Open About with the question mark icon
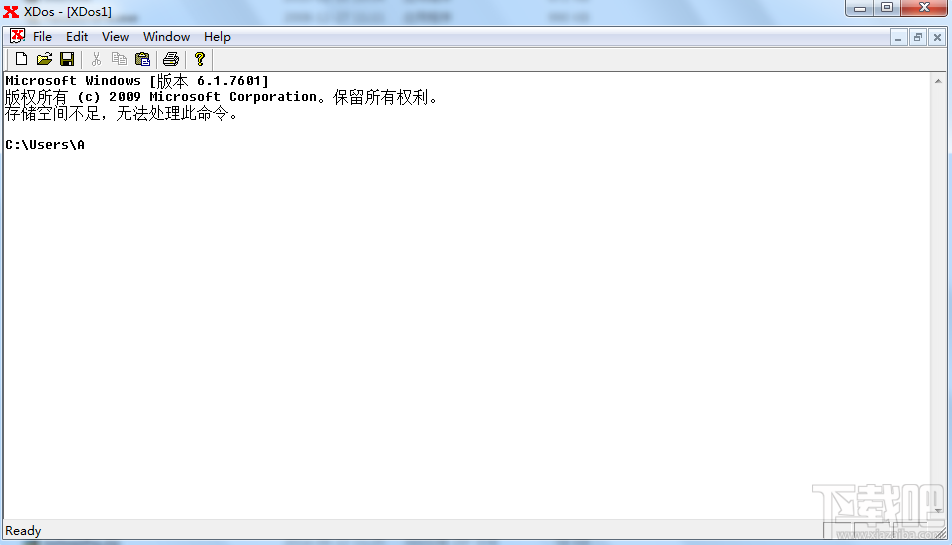The height and width of the screenshot is (545, 952). 200,59
